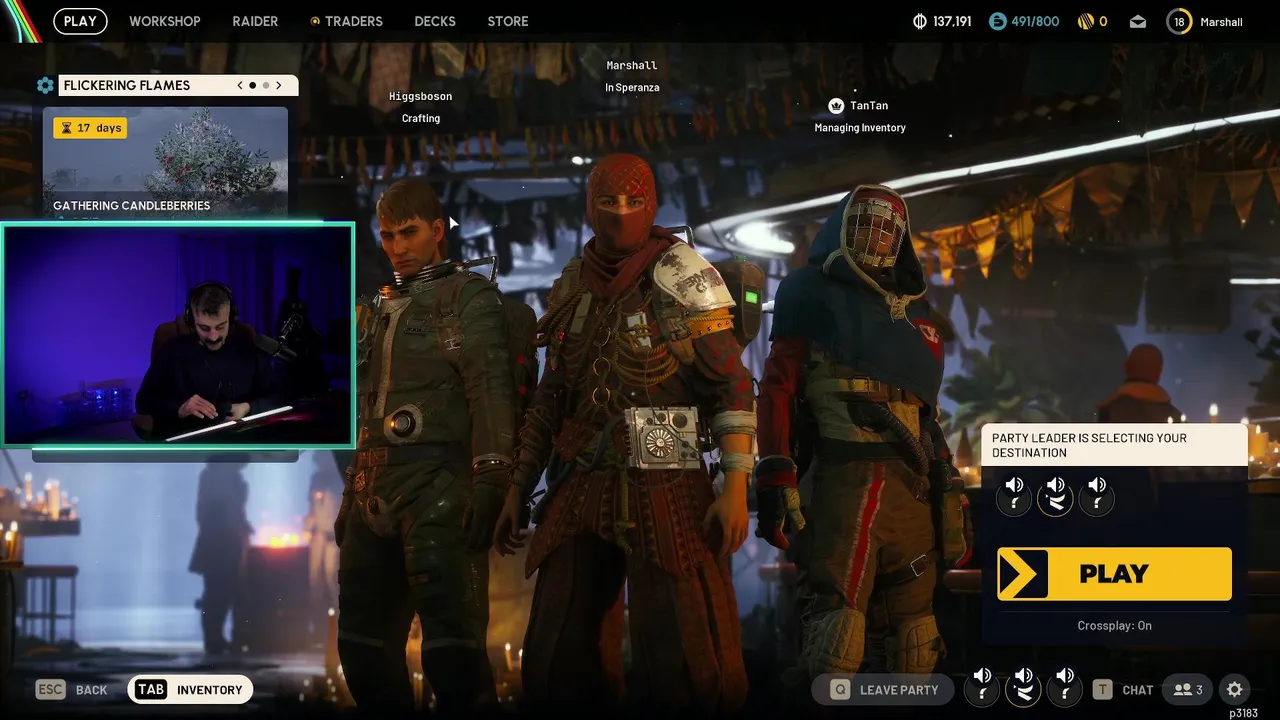1280x720 pixels.
Task: Select the second event page dot
Action: tap(266, 85)
